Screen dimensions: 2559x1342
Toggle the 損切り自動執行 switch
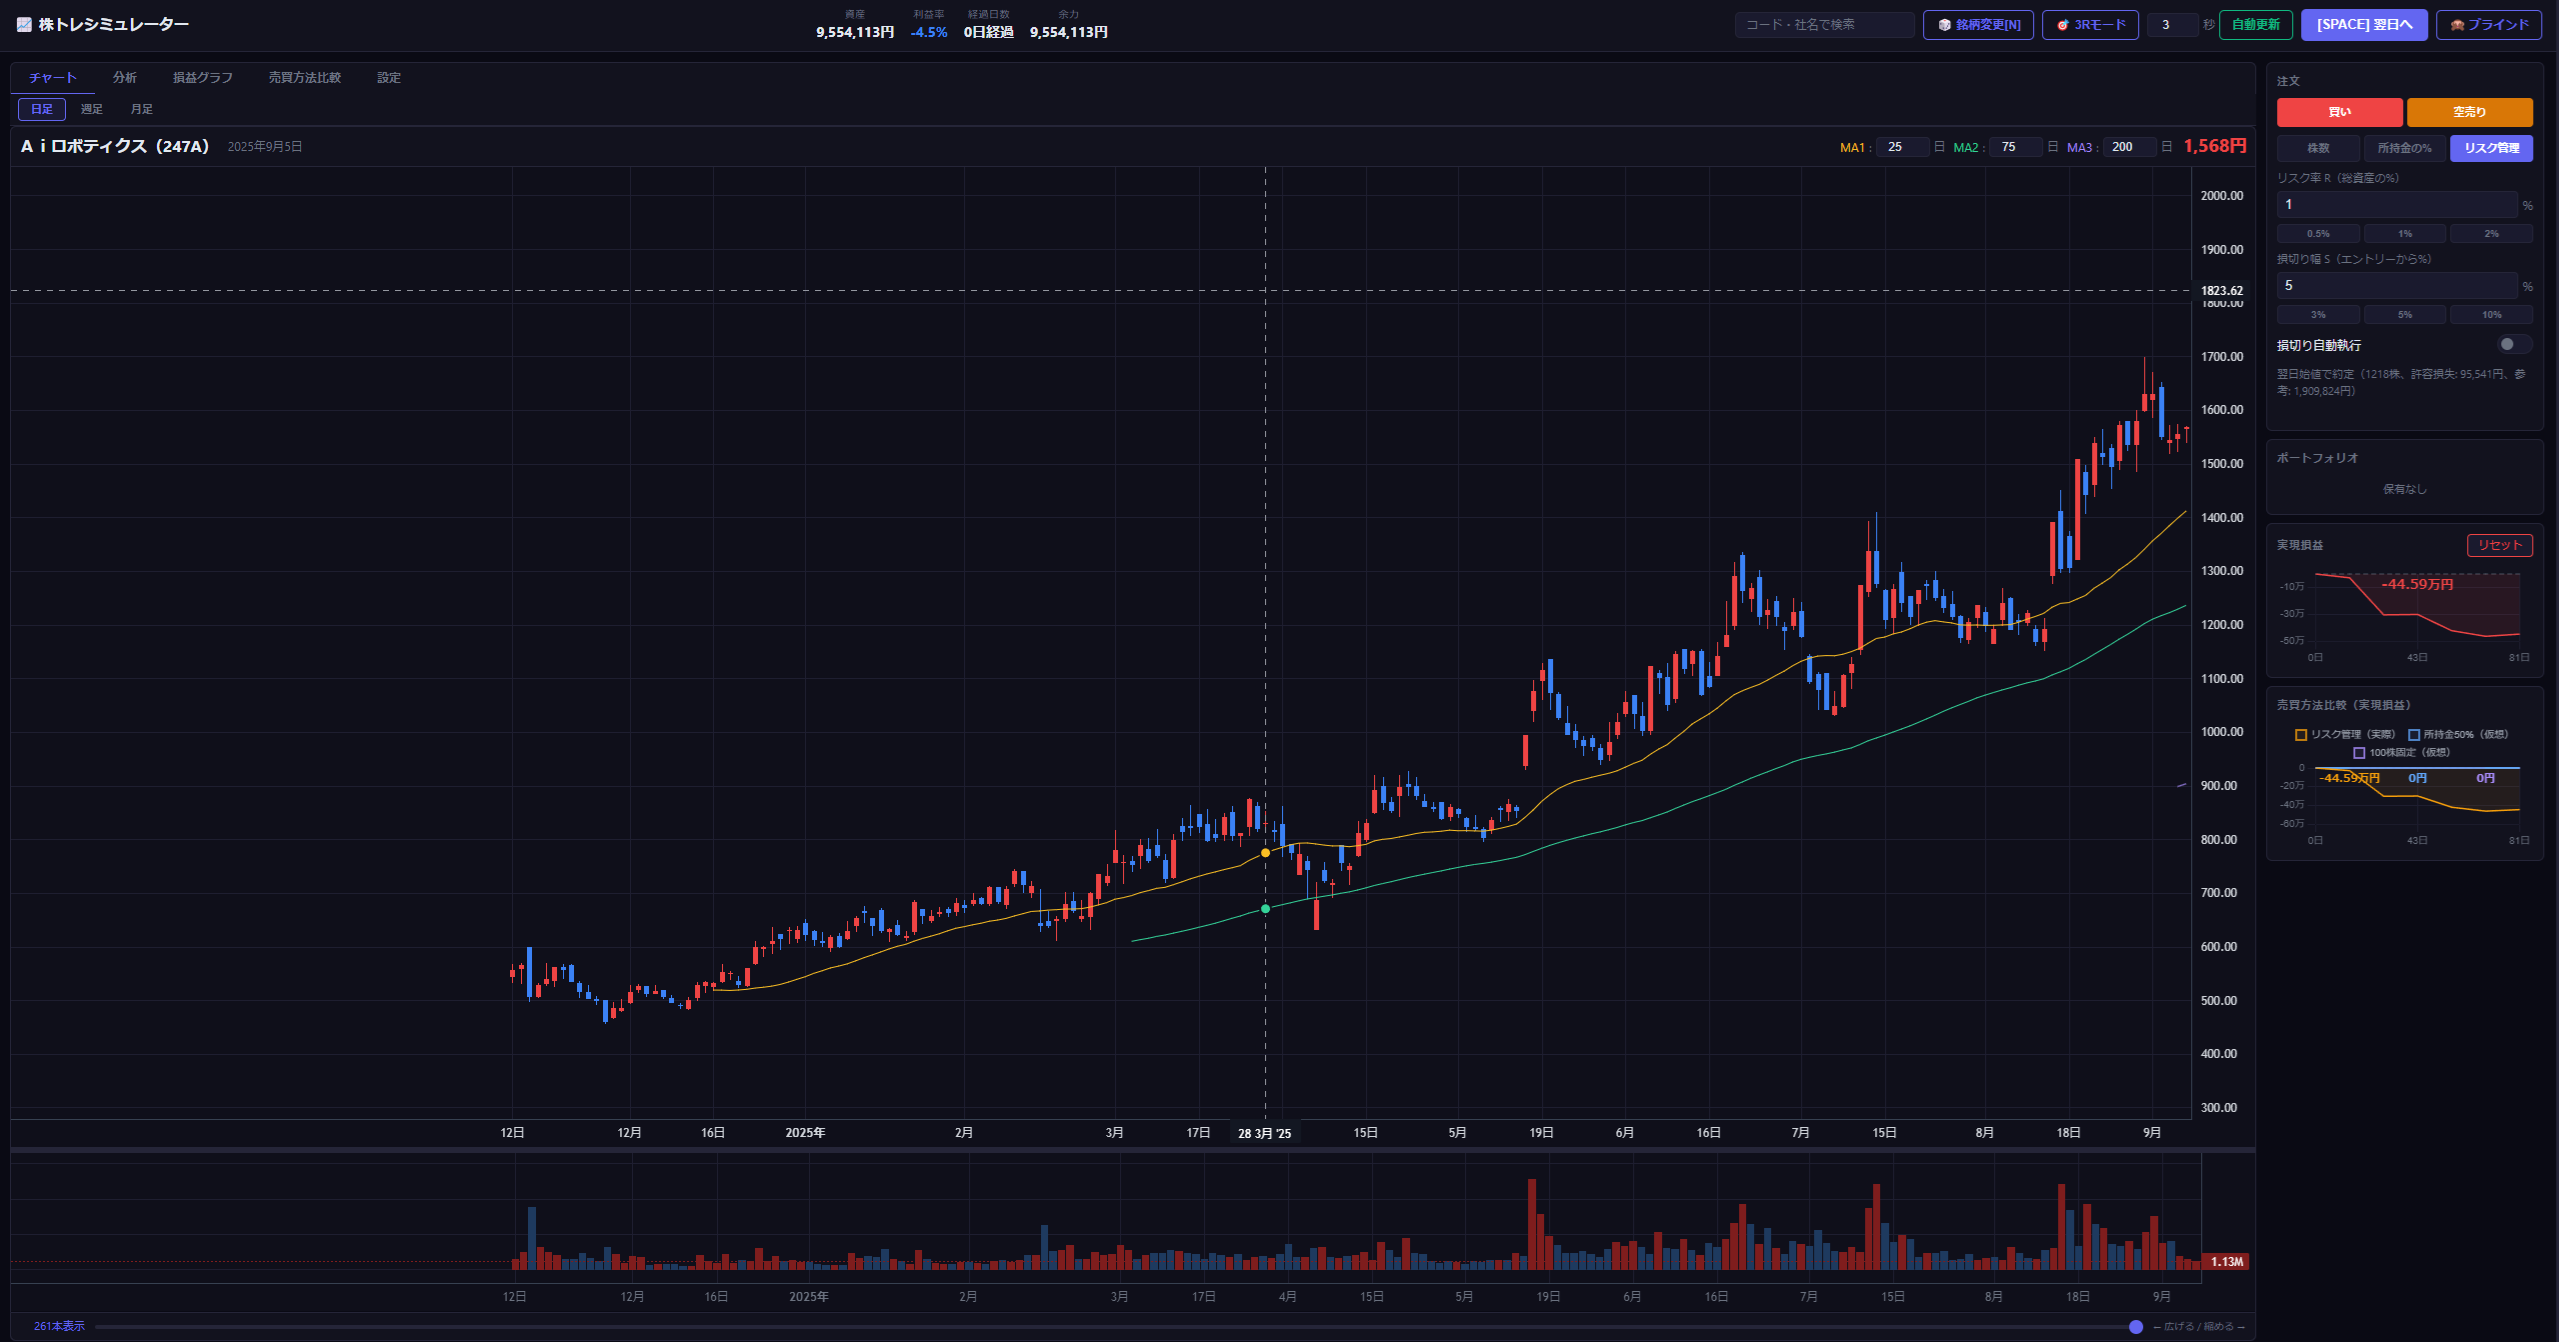pyautogui.click(x=2513, y=345)
